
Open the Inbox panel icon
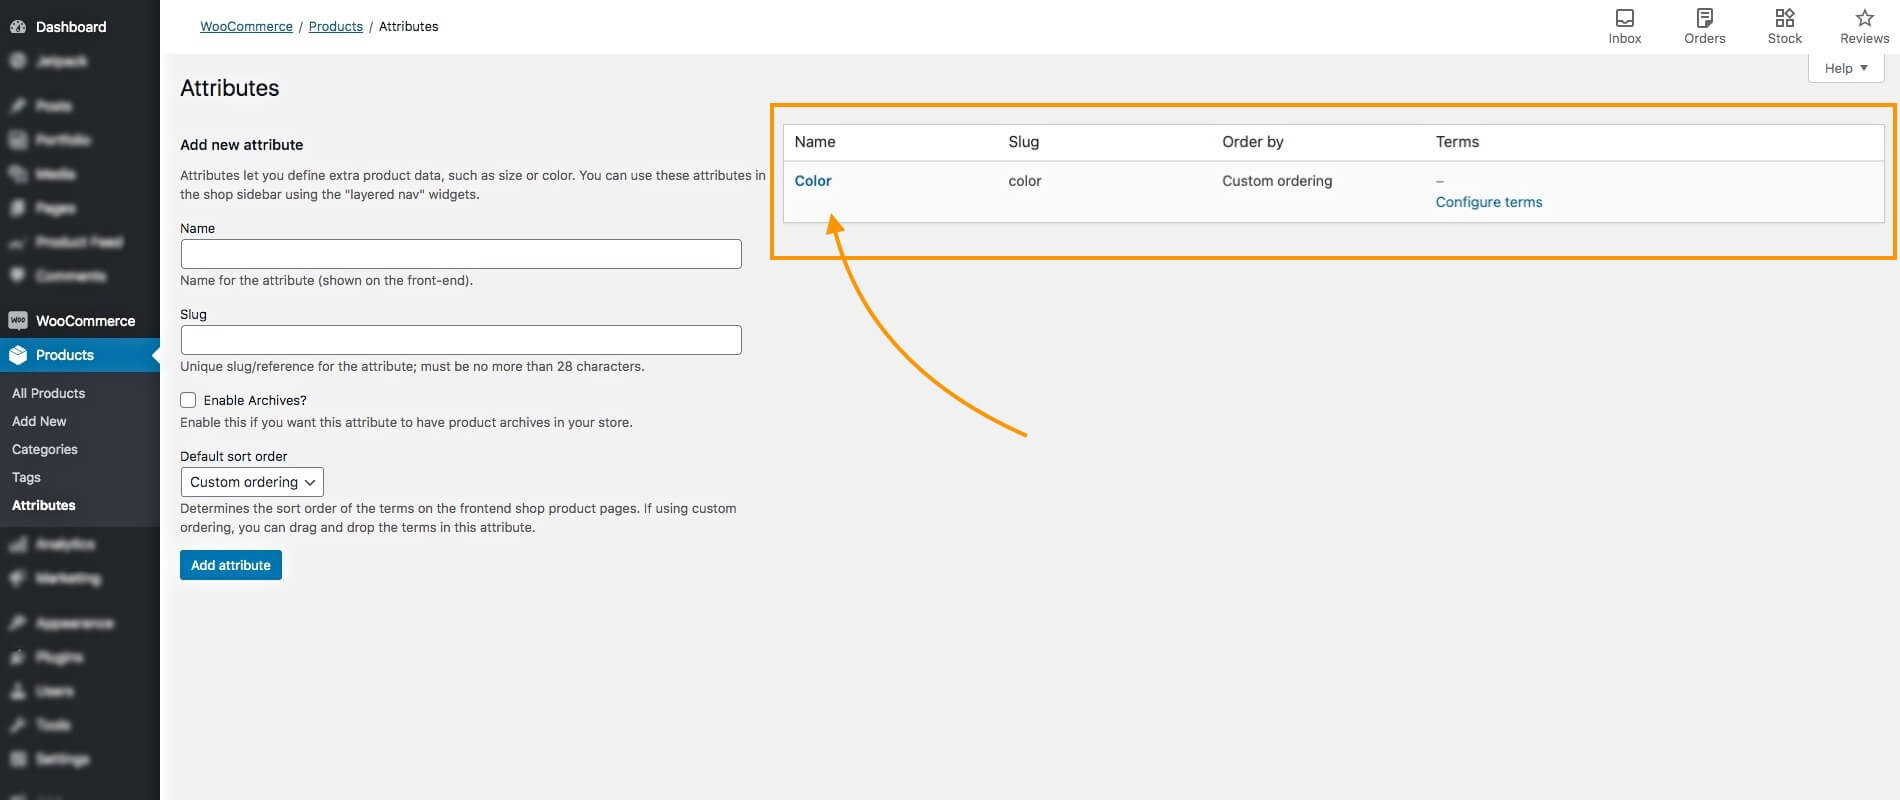pyautogui.click(x=1625, y=19)
